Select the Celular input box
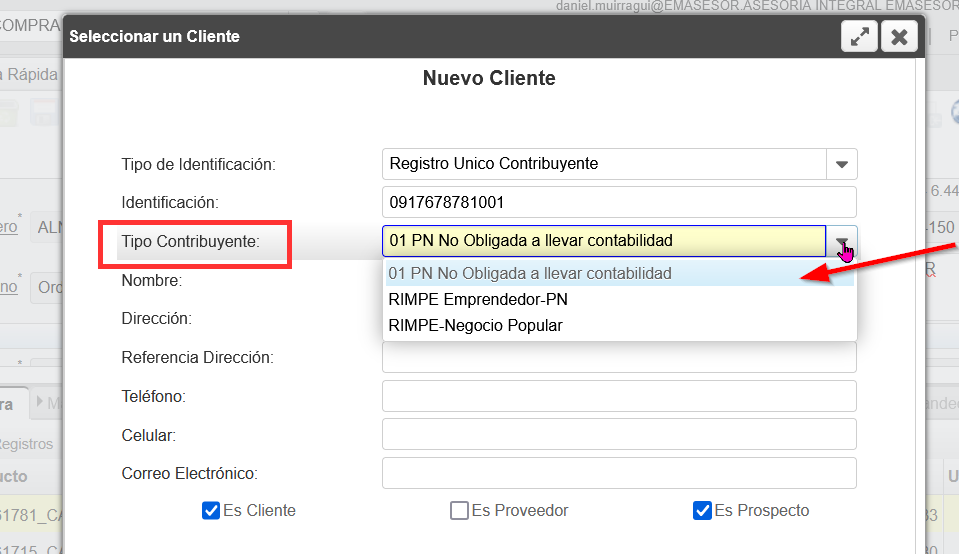 (619, 434)
